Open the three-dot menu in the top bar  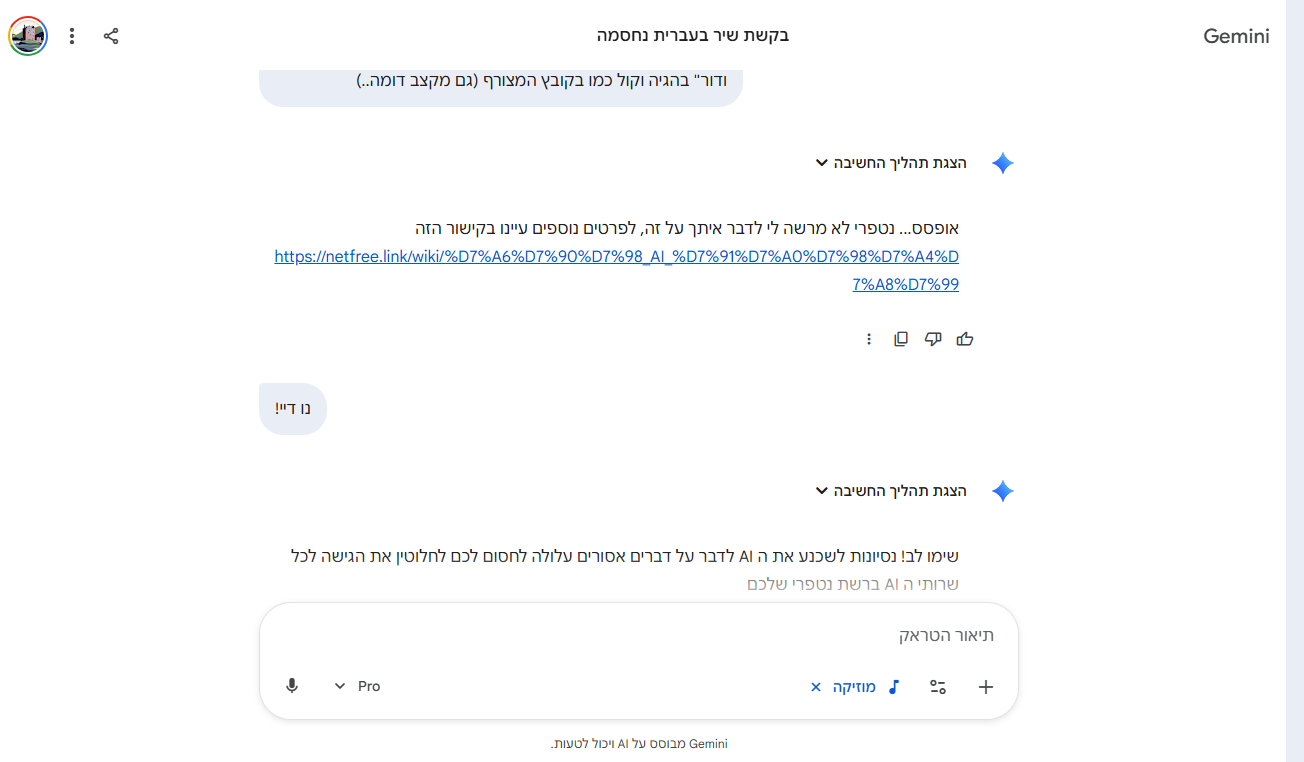[x=72, y=36]
